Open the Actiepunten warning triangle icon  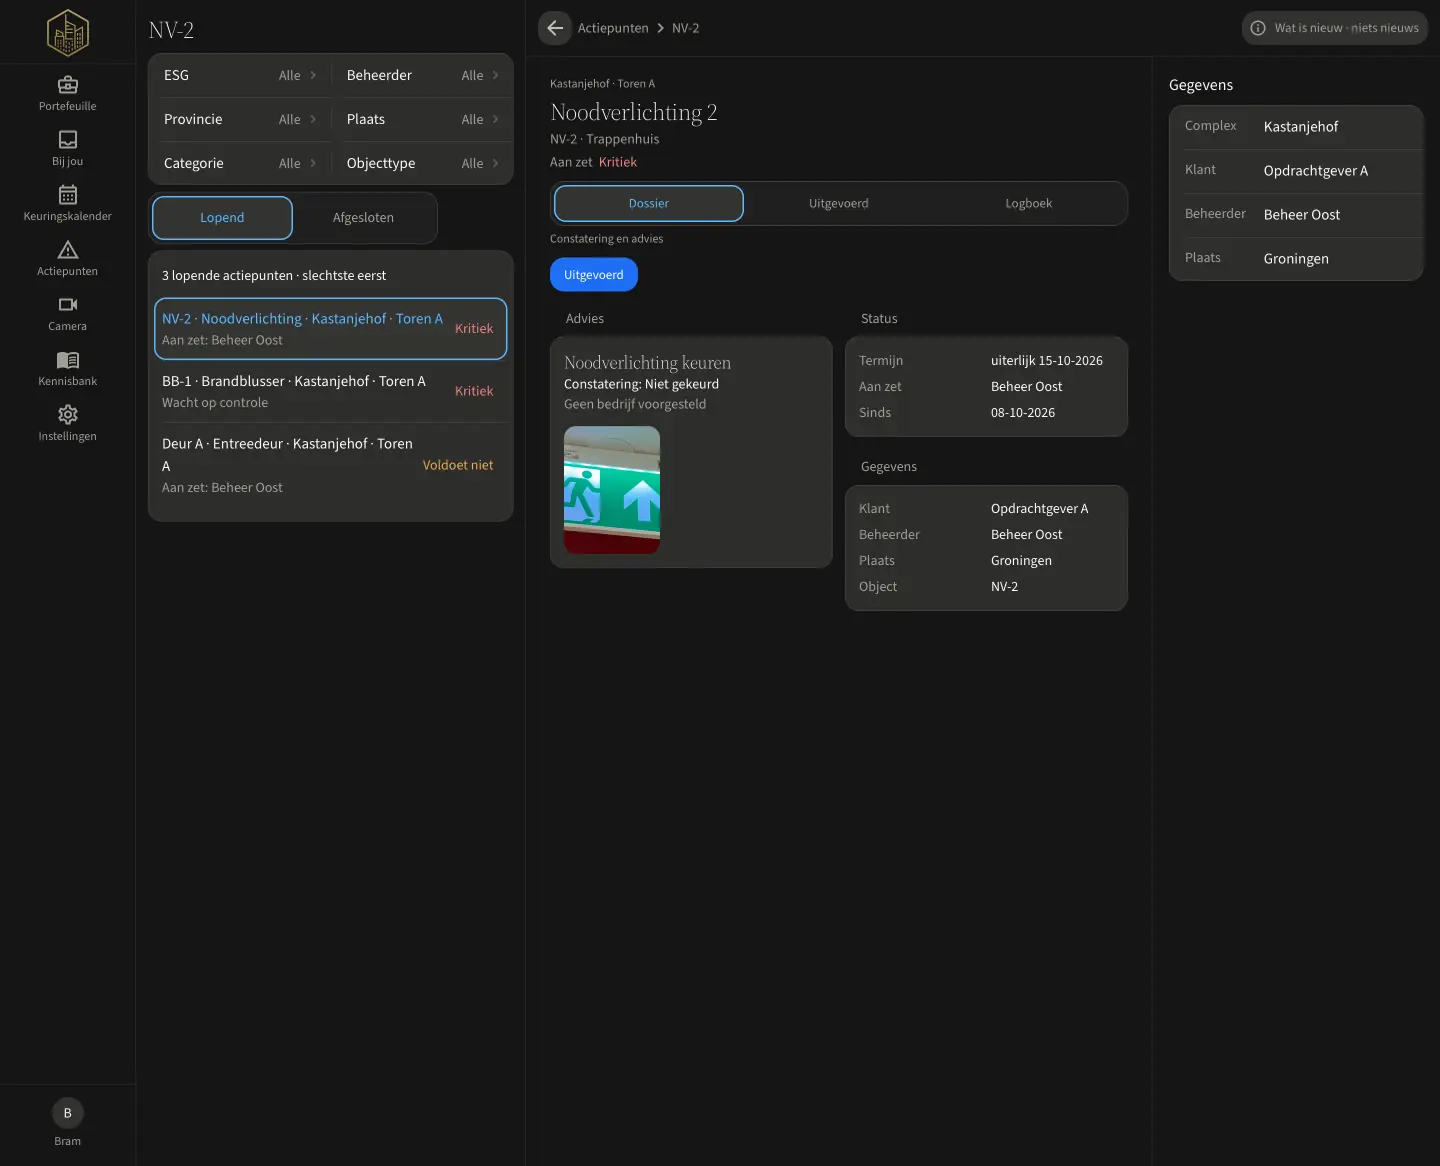68,250
